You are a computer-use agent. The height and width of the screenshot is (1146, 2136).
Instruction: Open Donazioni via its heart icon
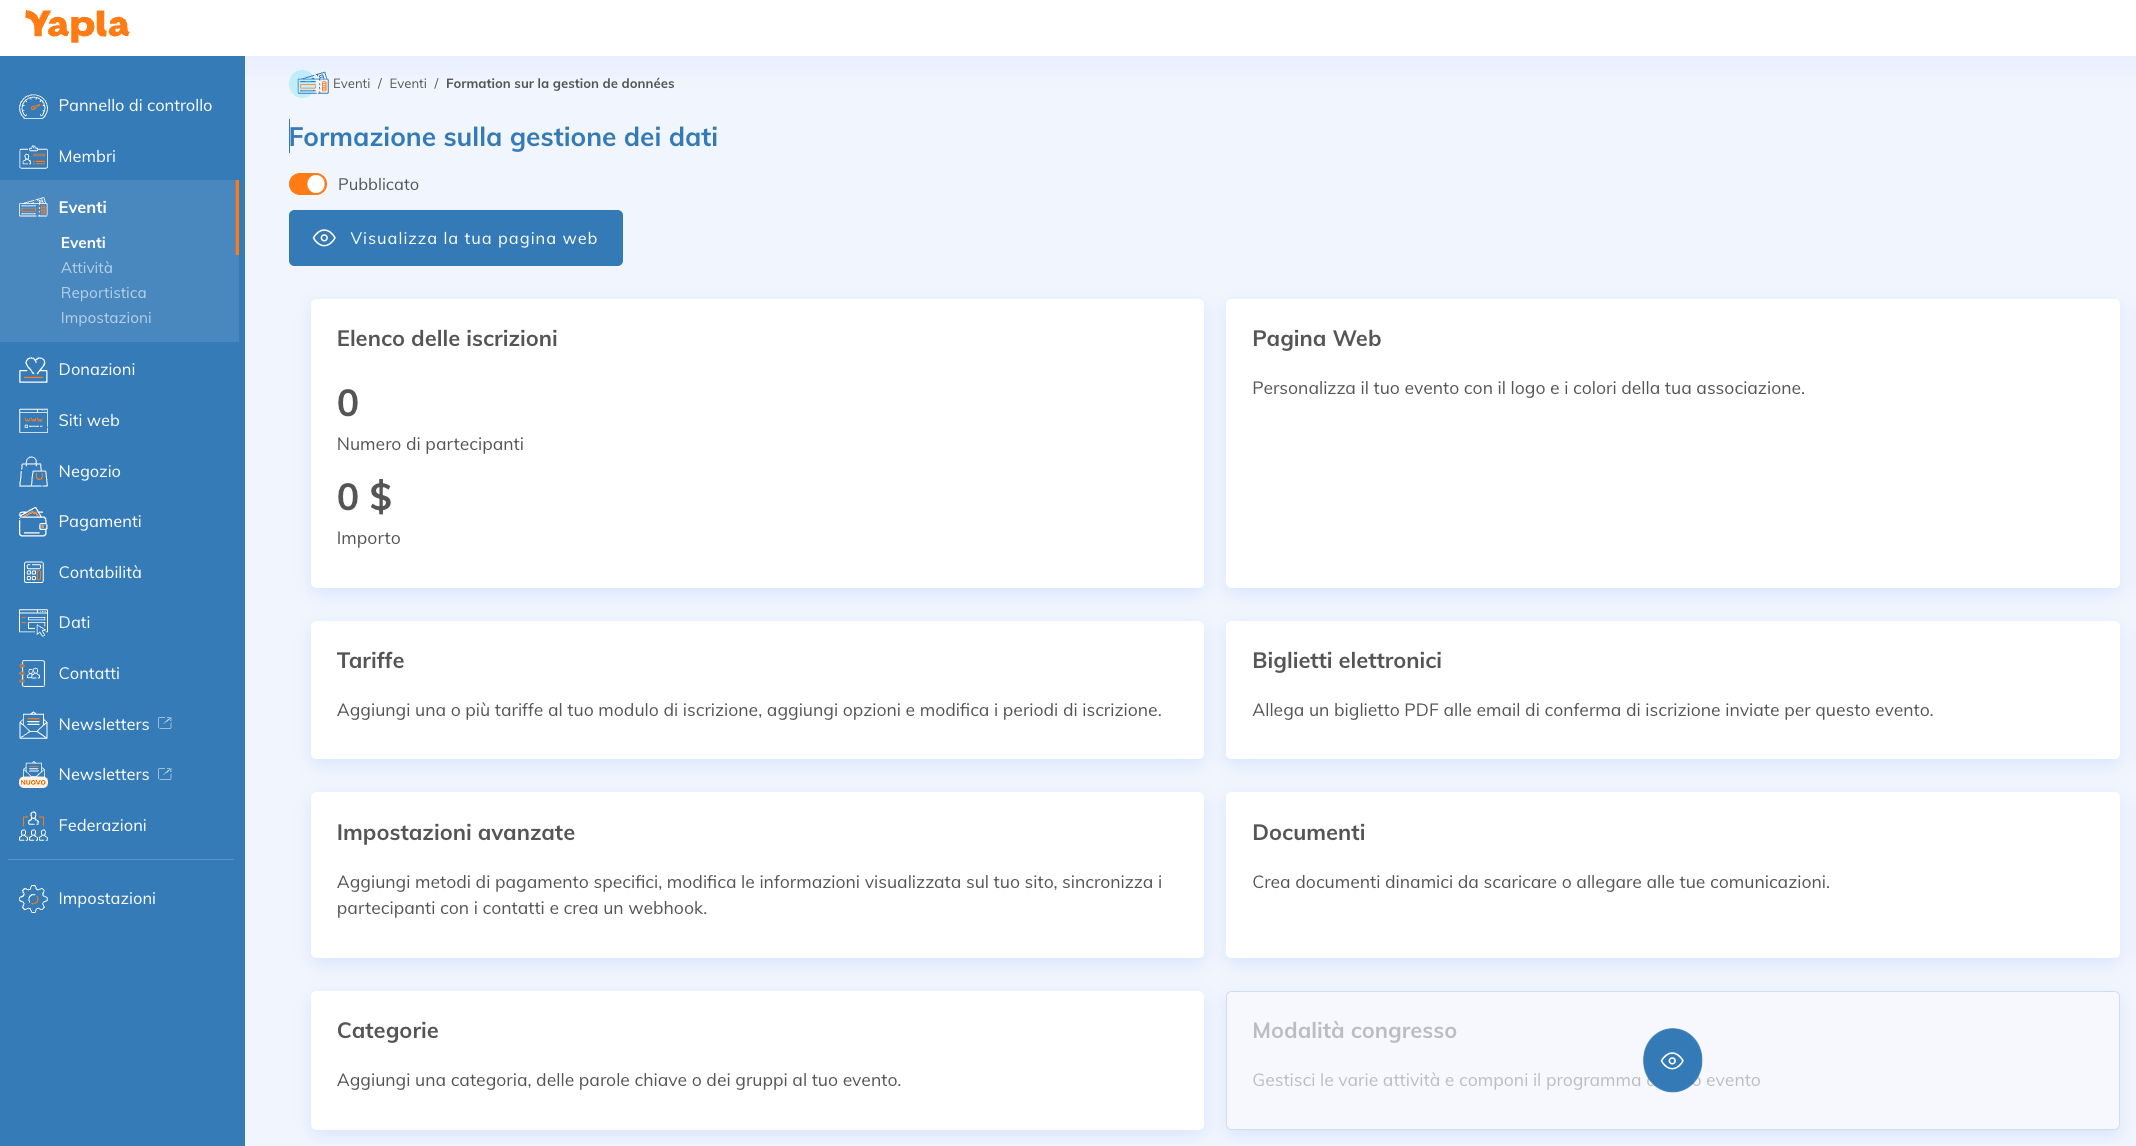tap(33, 370)
